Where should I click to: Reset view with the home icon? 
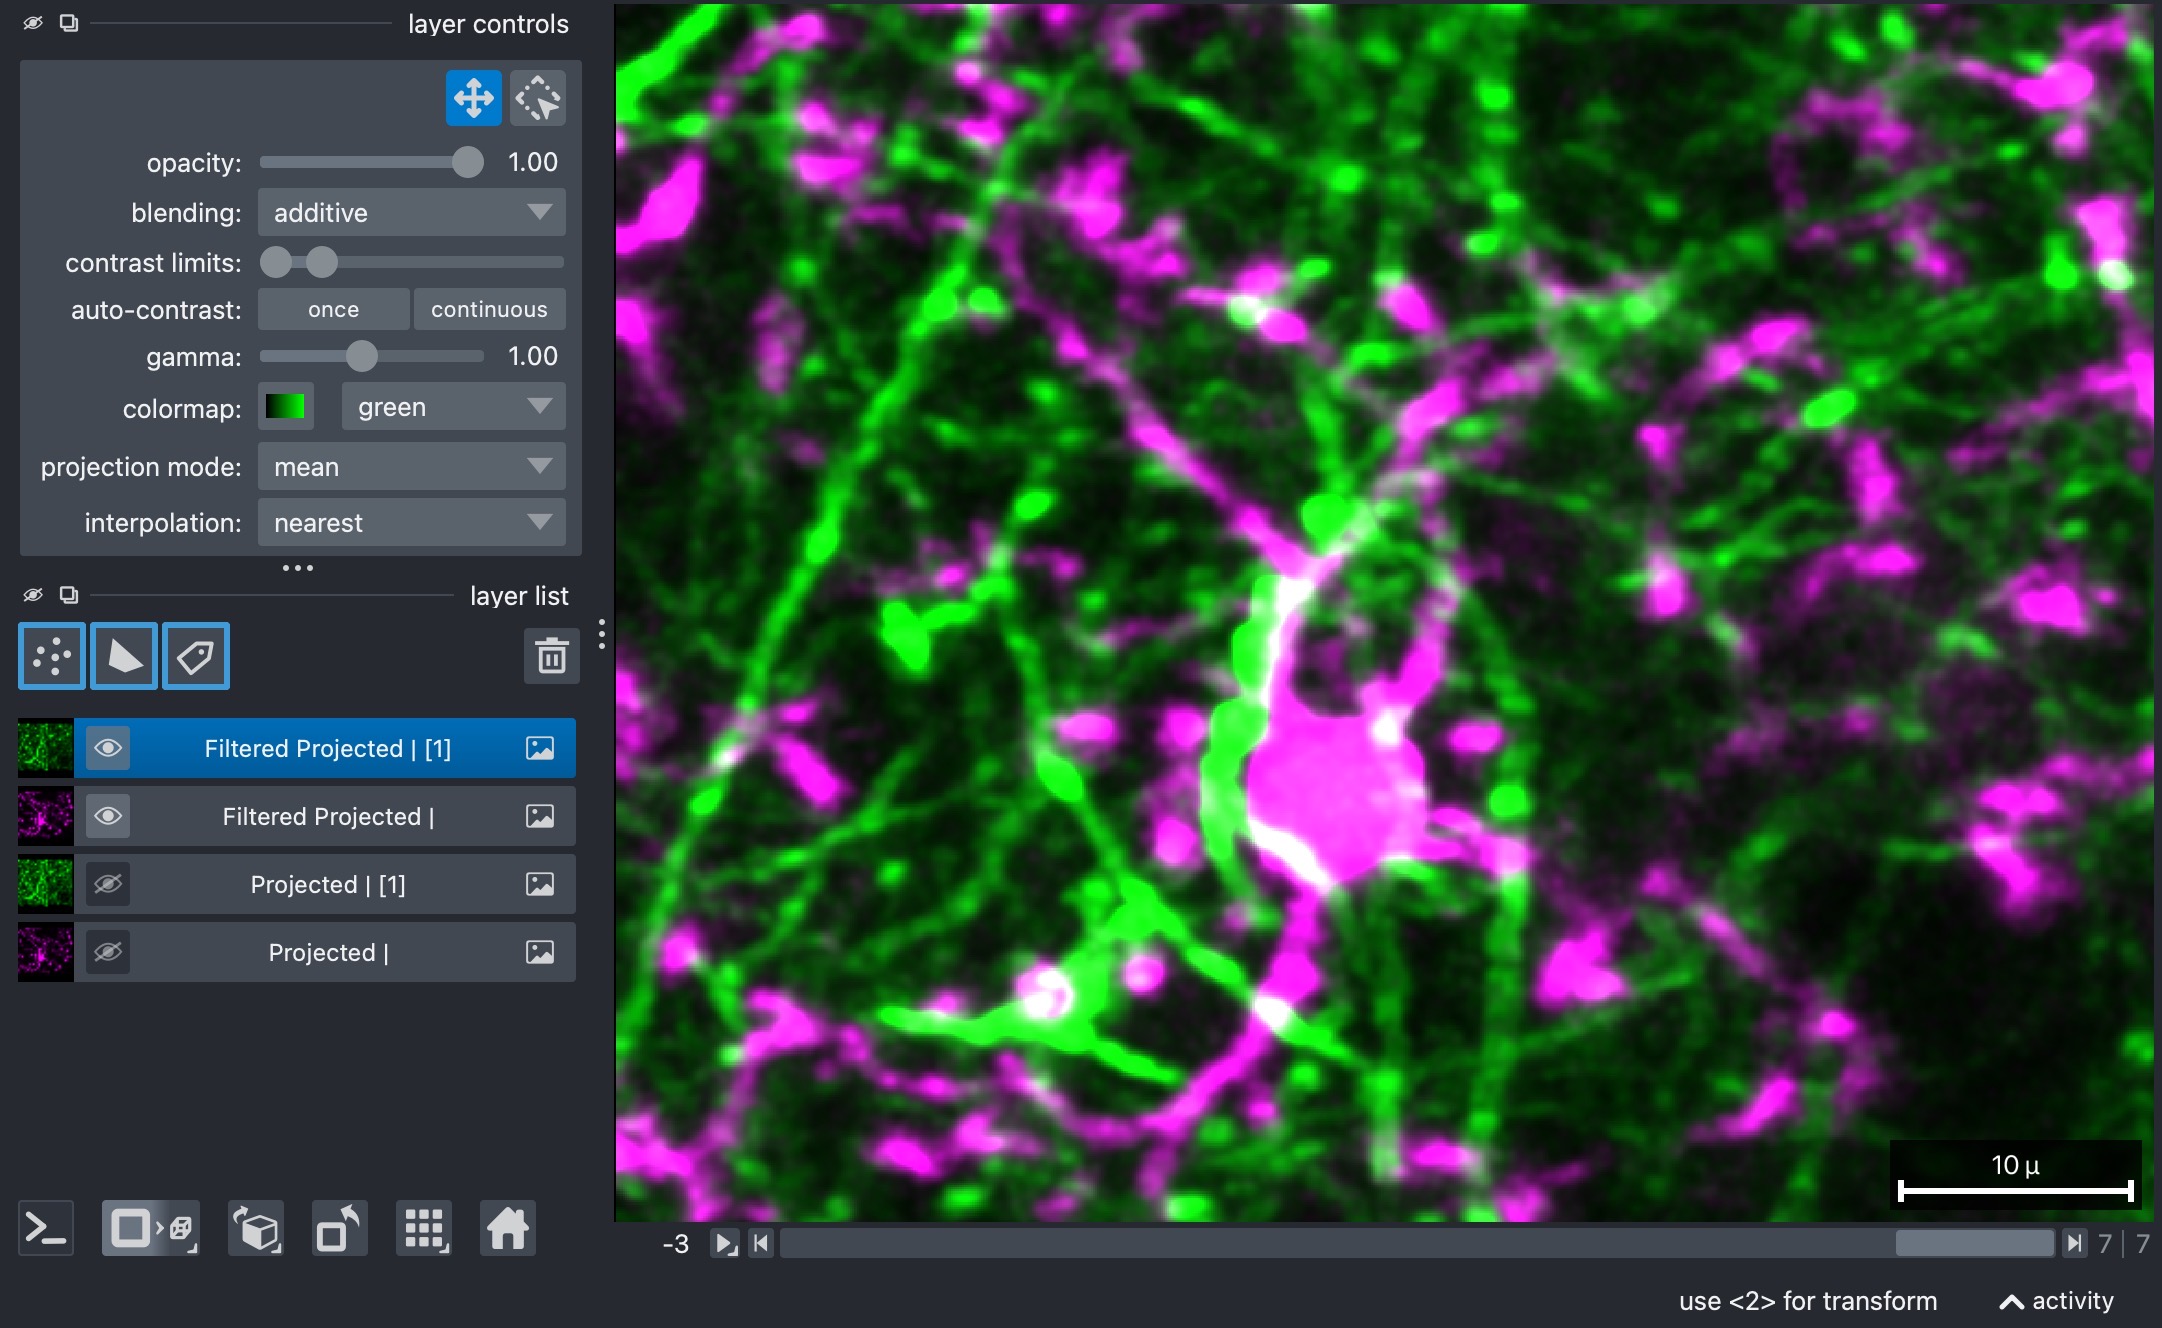(x=508, y=1228)
